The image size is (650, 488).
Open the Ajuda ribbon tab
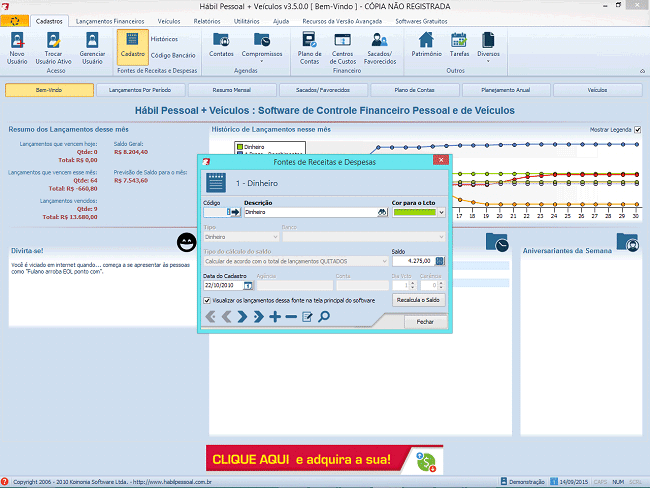tap(281, 21)
